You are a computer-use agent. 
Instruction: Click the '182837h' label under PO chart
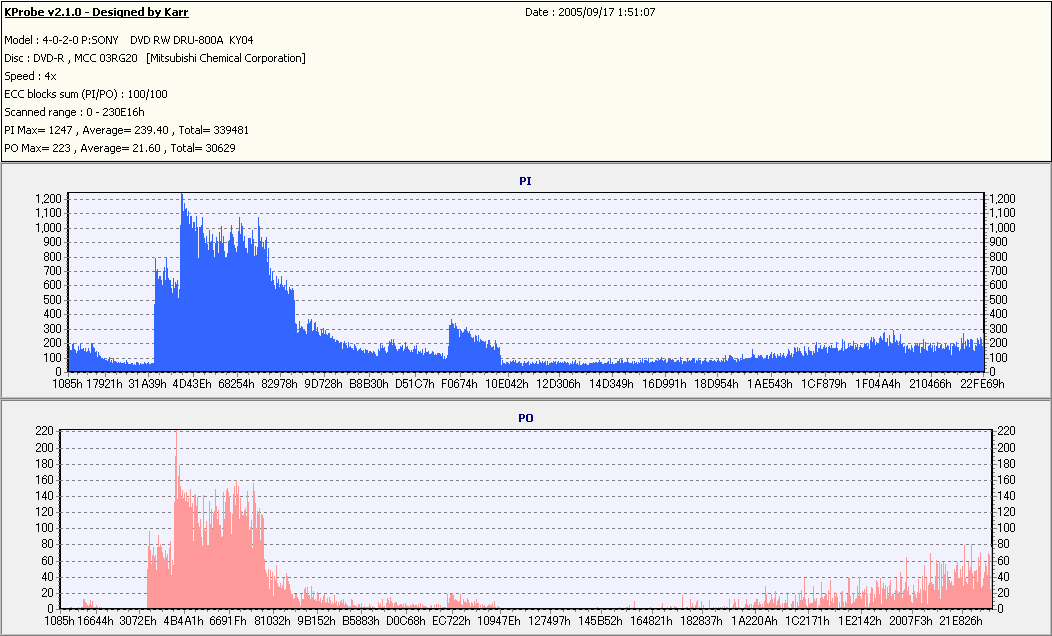pos(701,621)
